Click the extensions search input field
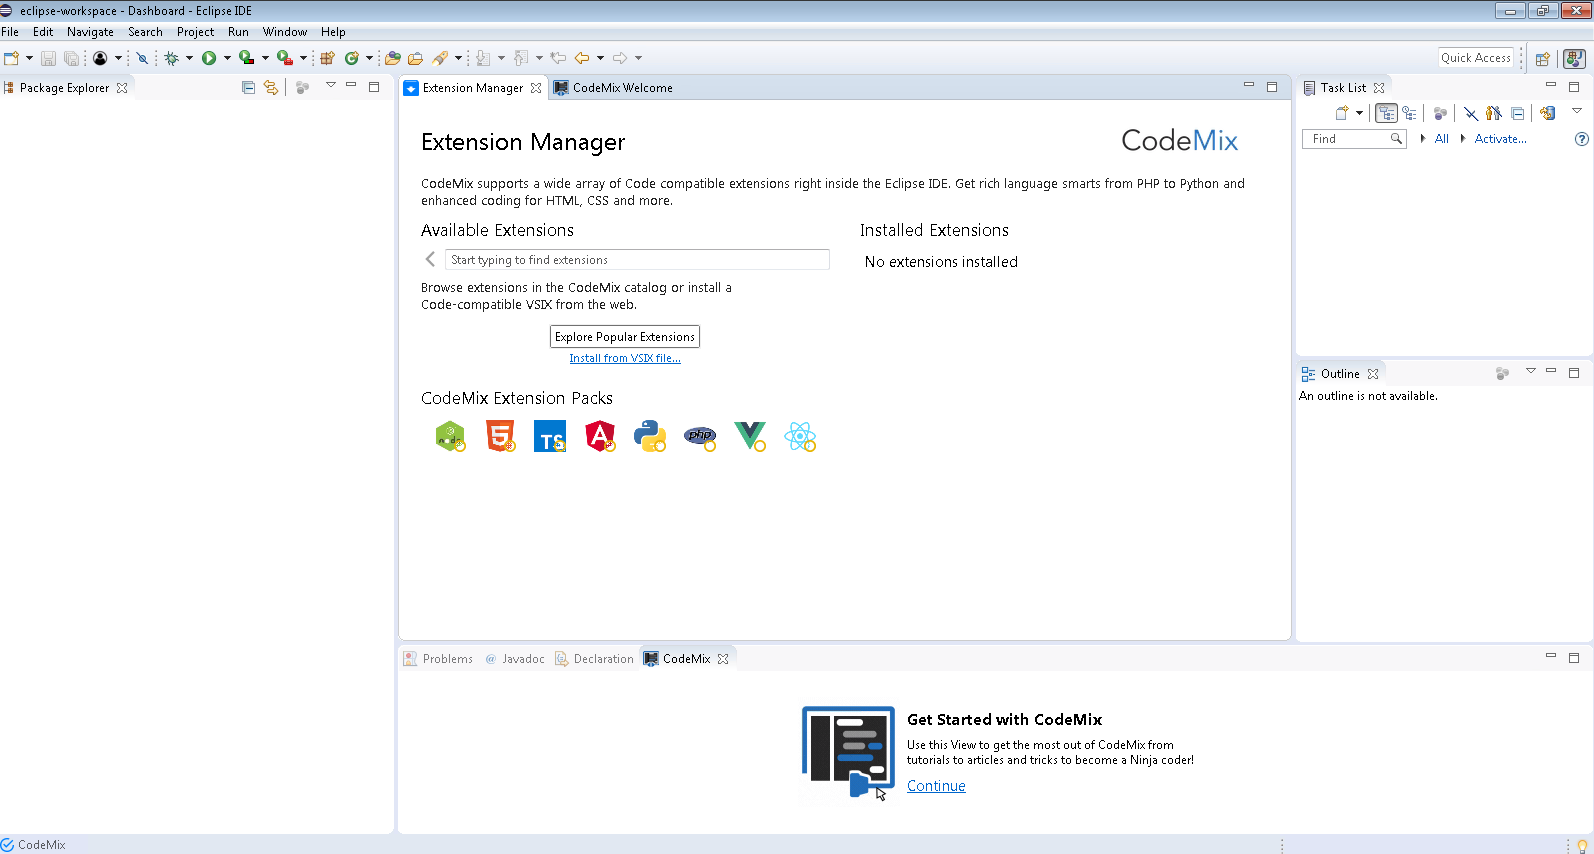The image size is (1594, 854). click(637, 260)
